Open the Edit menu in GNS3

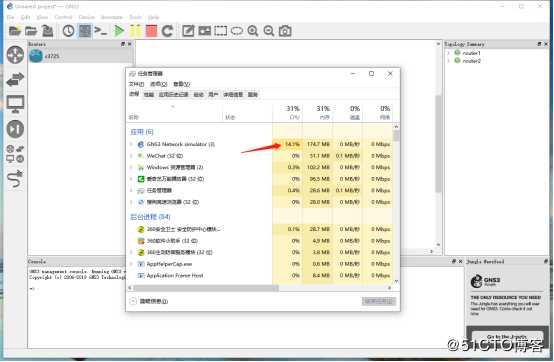25,17
